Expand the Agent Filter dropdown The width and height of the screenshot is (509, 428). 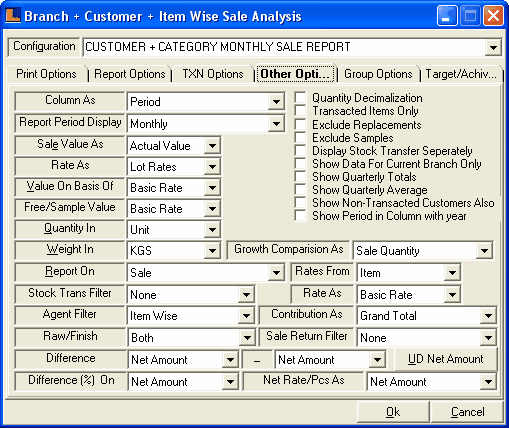tap(246, 315)
